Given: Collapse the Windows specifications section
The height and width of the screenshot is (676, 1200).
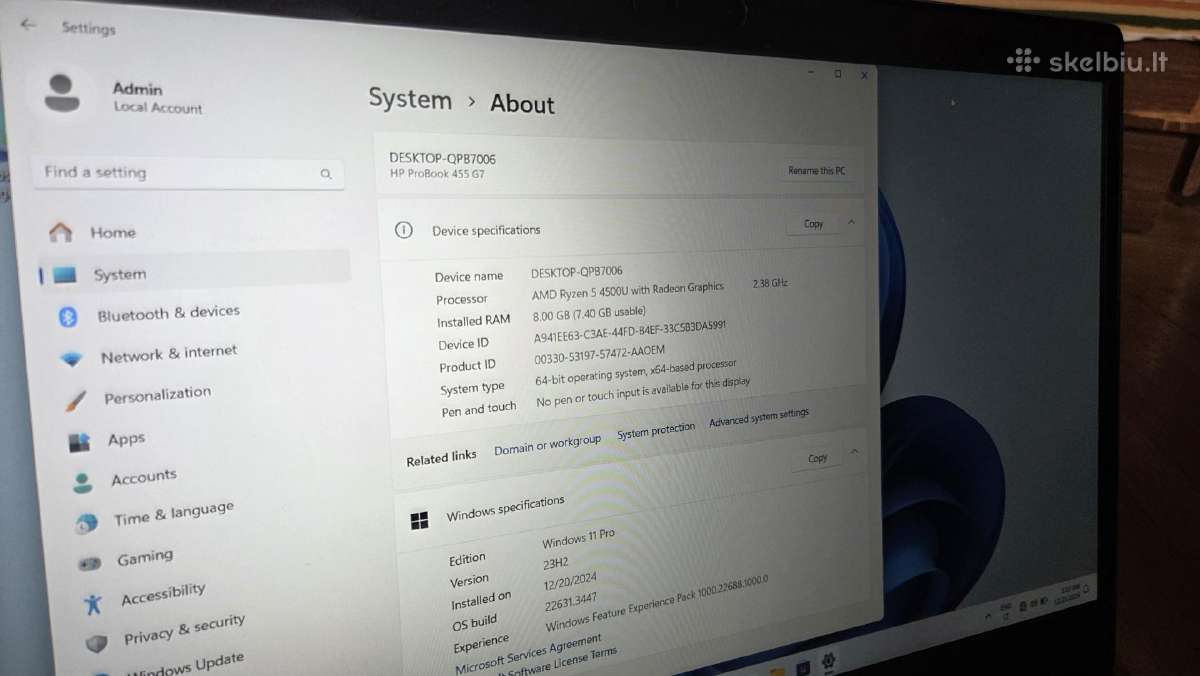Looking at the screenshot, I should click(854, 452).
